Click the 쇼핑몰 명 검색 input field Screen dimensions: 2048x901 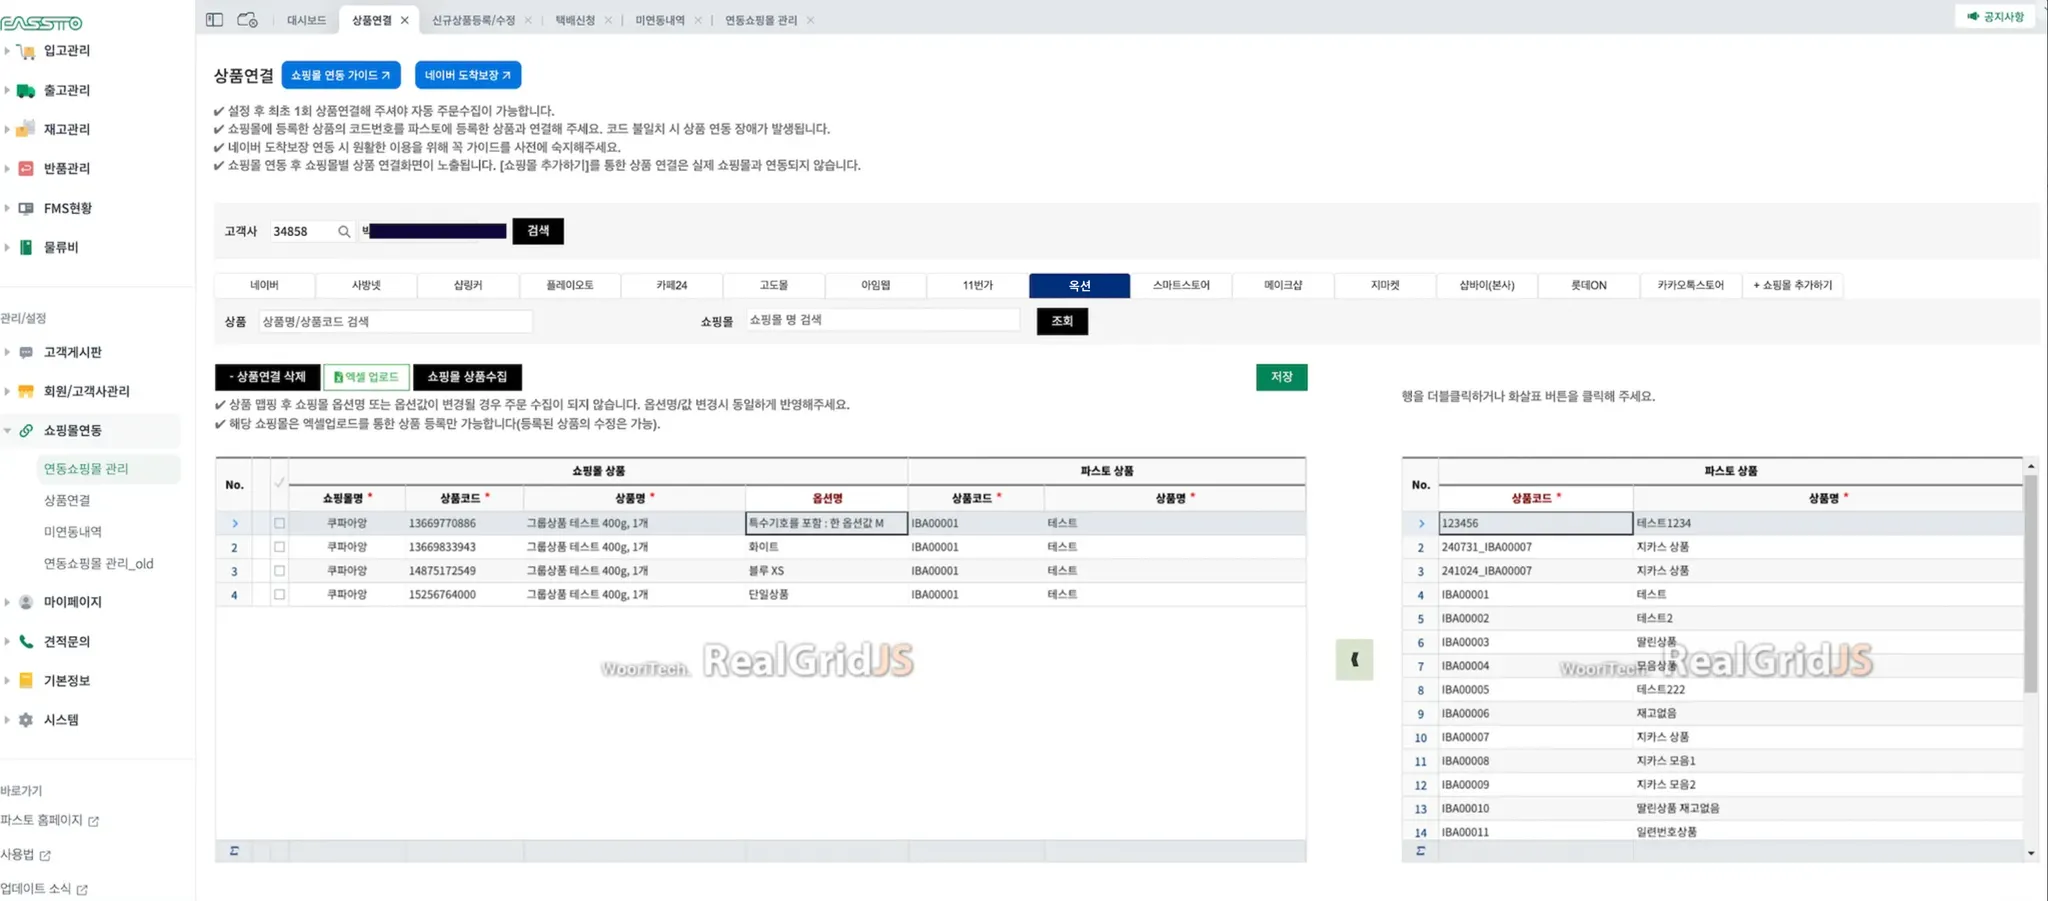pyautogui.click(x=883, y=320)
